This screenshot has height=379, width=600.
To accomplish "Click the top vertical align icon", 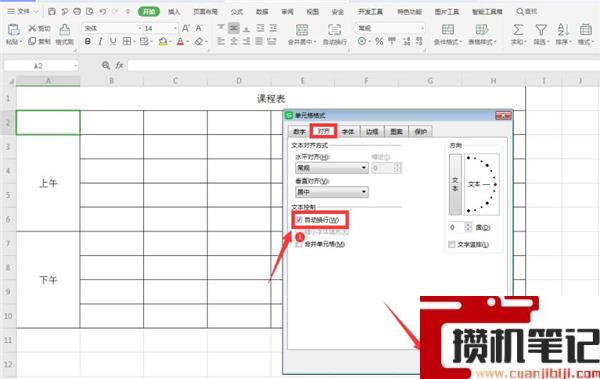I will pos(221,28).
